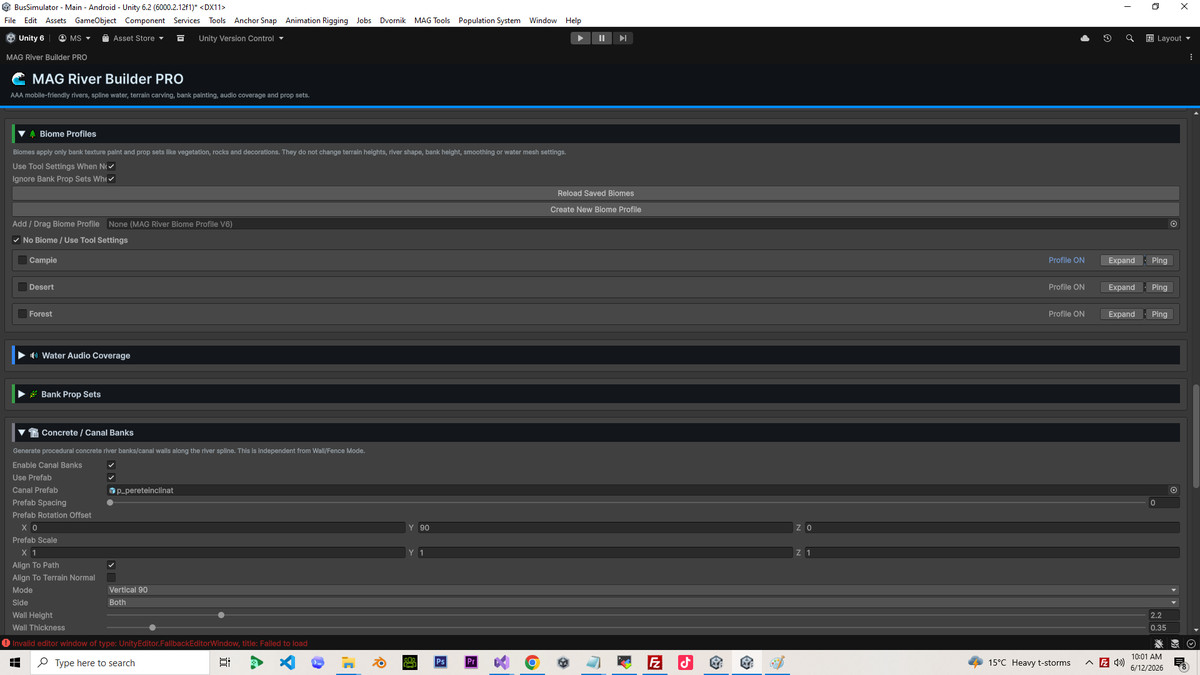The width and height of the screenshot is (1200, 675).
Task: Click the Play button
Action: click(580, 38)
